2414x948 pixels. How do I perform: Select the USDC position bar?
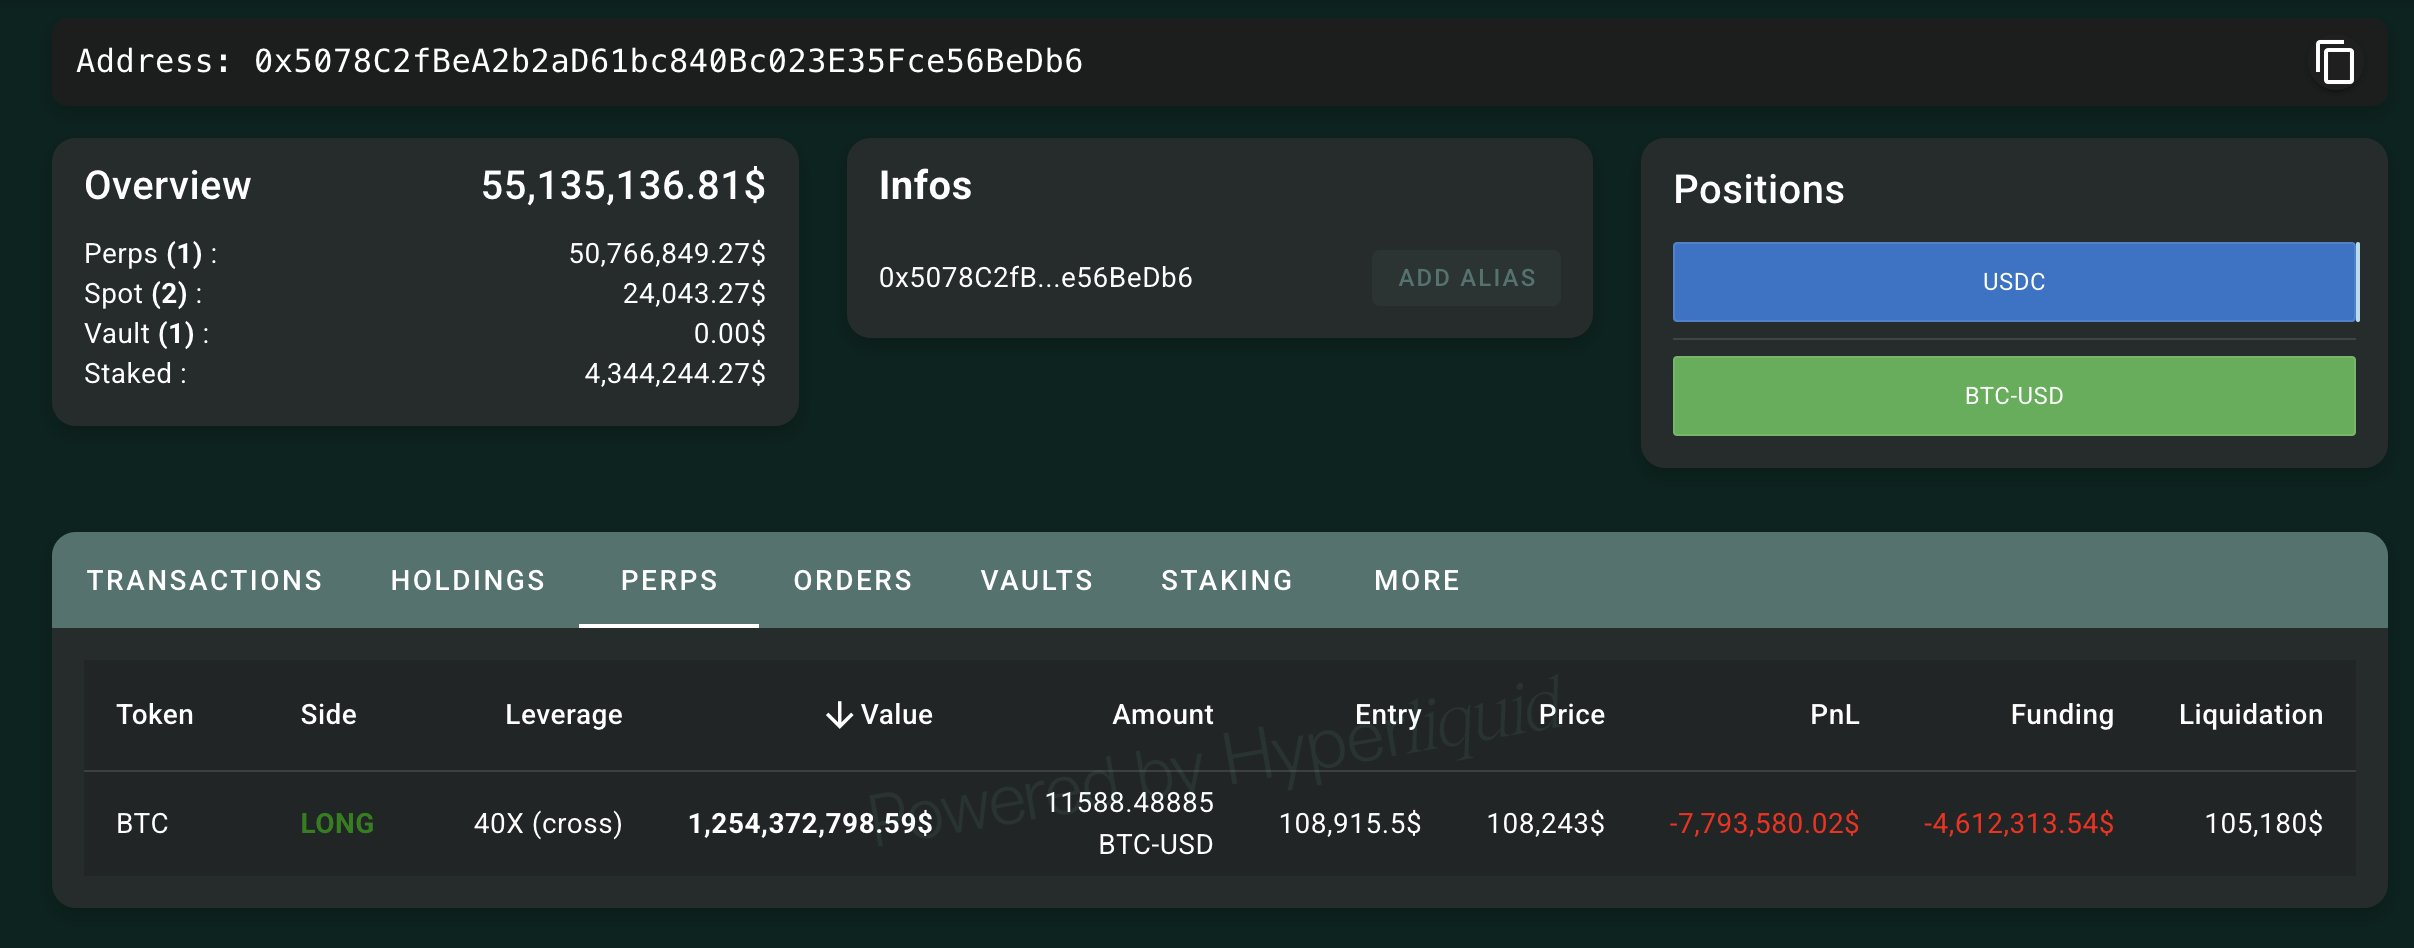tap(2014, 281)
